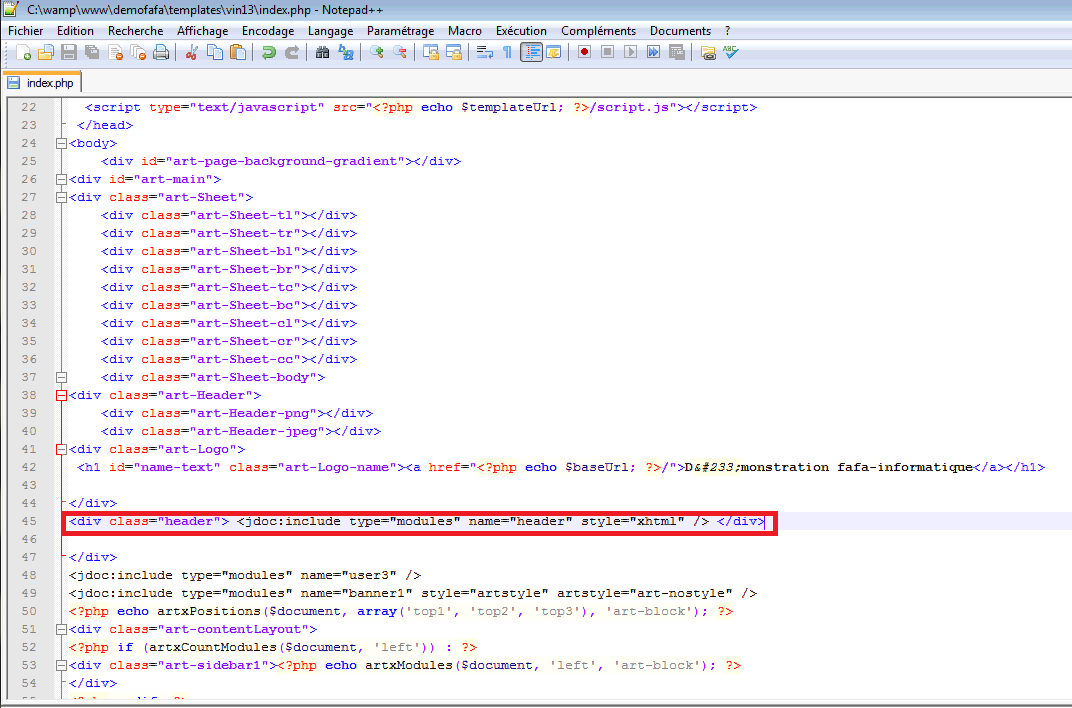Create a new document with the New icon
The image size is (1072, 708).
pos(23,53)
